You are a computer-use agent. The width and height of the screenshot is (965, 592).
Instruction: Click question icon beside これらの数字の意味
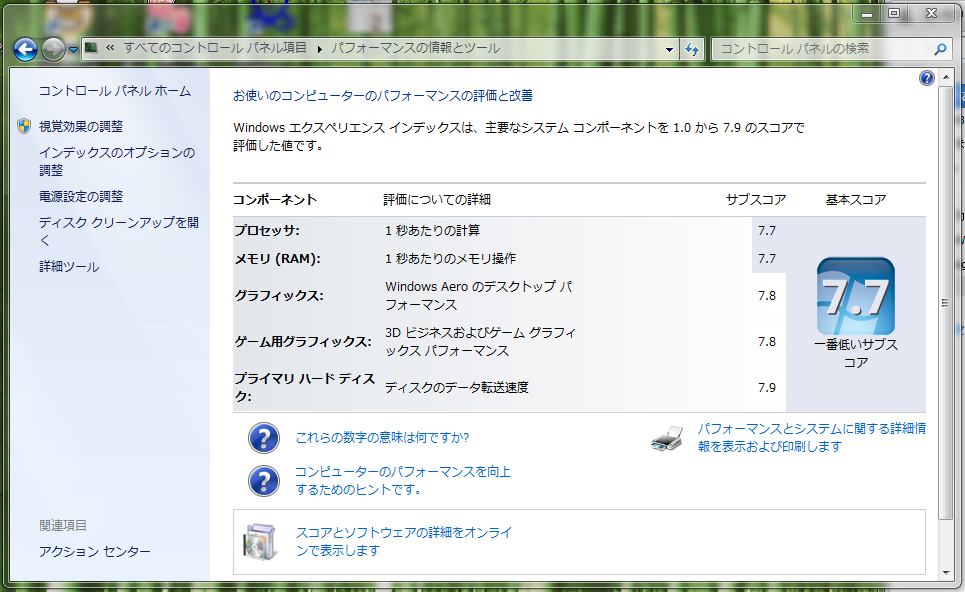tap(263, 438)
